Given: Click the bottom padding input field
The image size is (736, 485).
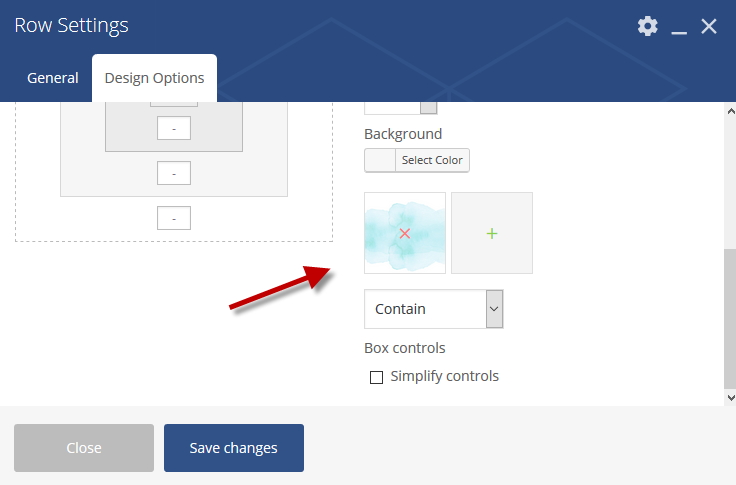Looking at the screenshot, I should tap(174, 128).
